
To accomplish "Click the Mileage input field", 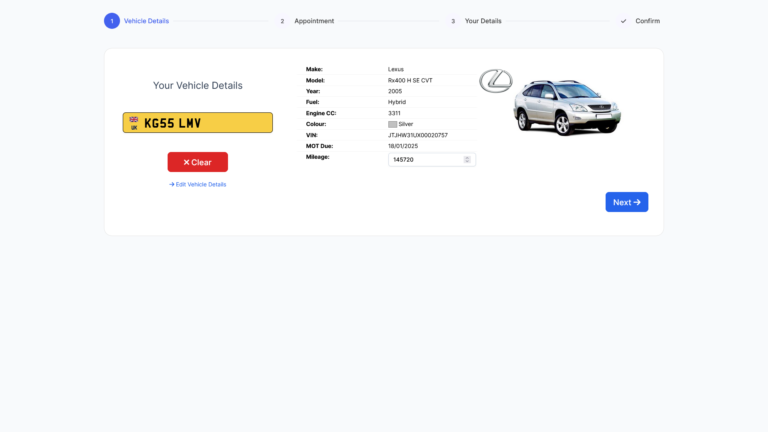I will tap(425, 160).
